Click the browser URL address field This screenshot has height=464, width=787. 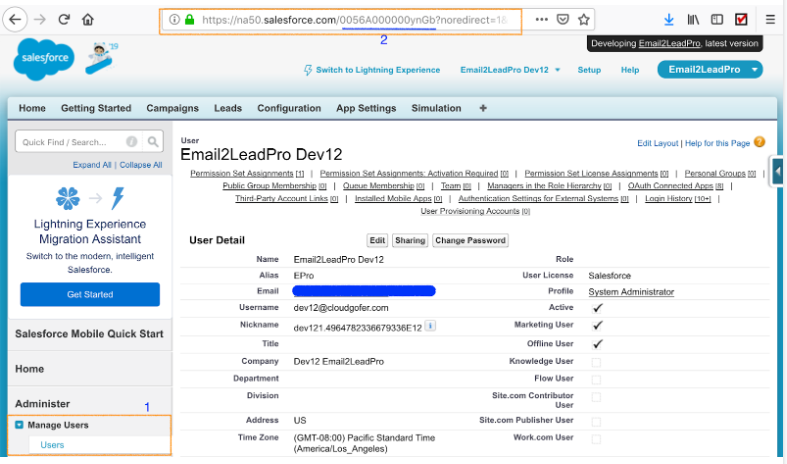(354, 20)
